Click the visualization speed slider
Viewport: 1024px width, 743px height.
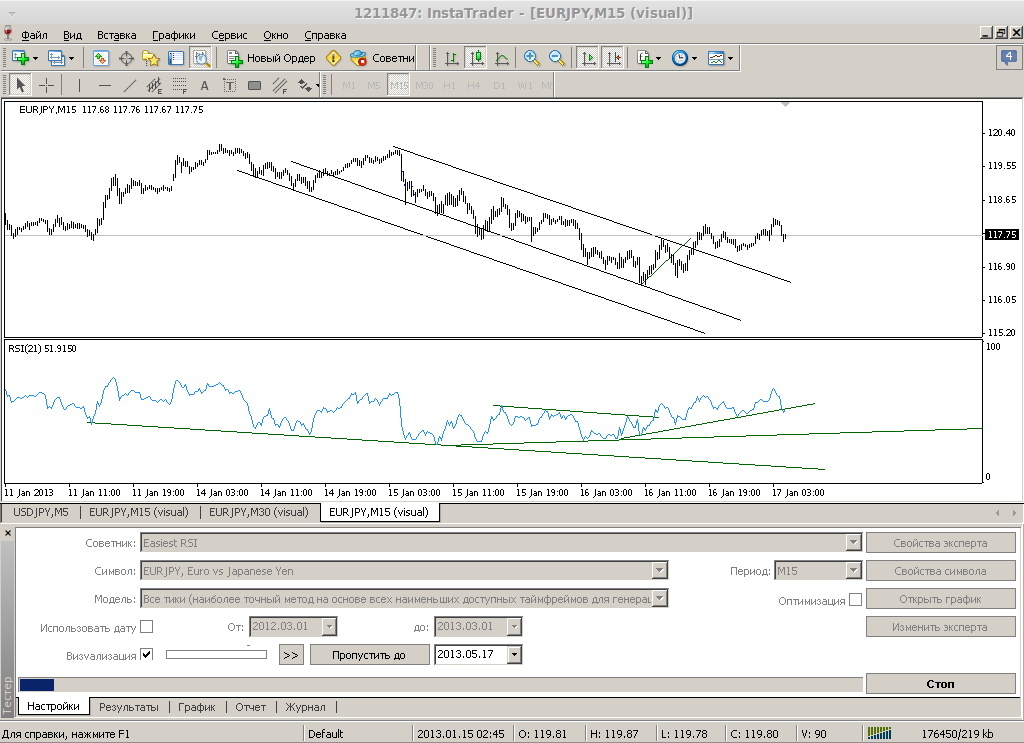pyautogui.click(x=216, y=654)
